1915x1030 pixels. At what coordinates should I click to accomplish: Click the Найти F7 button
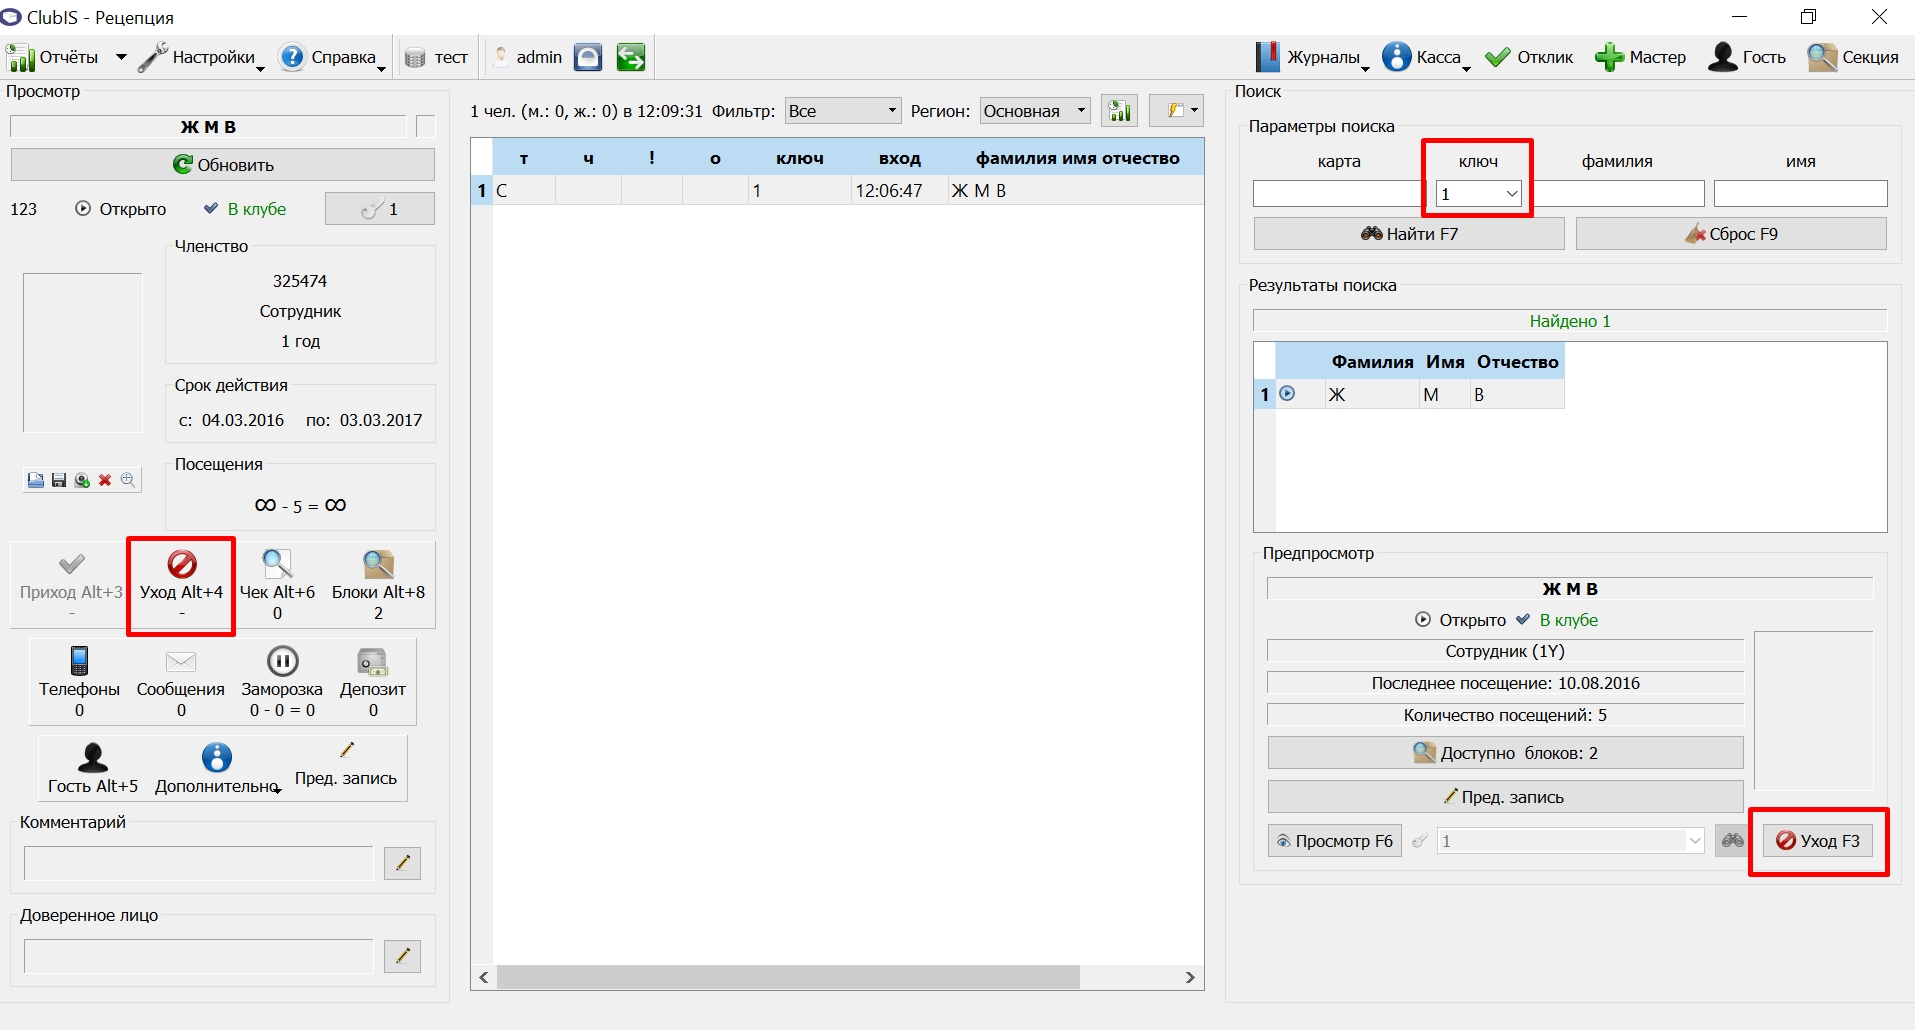[1409, 233]
